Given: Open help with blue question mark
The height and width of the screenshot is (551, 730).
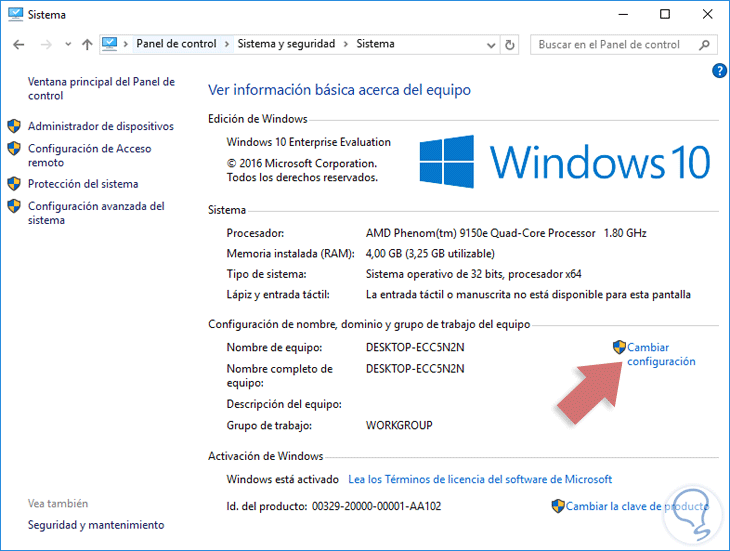Looking at the screenshot, I should pos(719,71).
